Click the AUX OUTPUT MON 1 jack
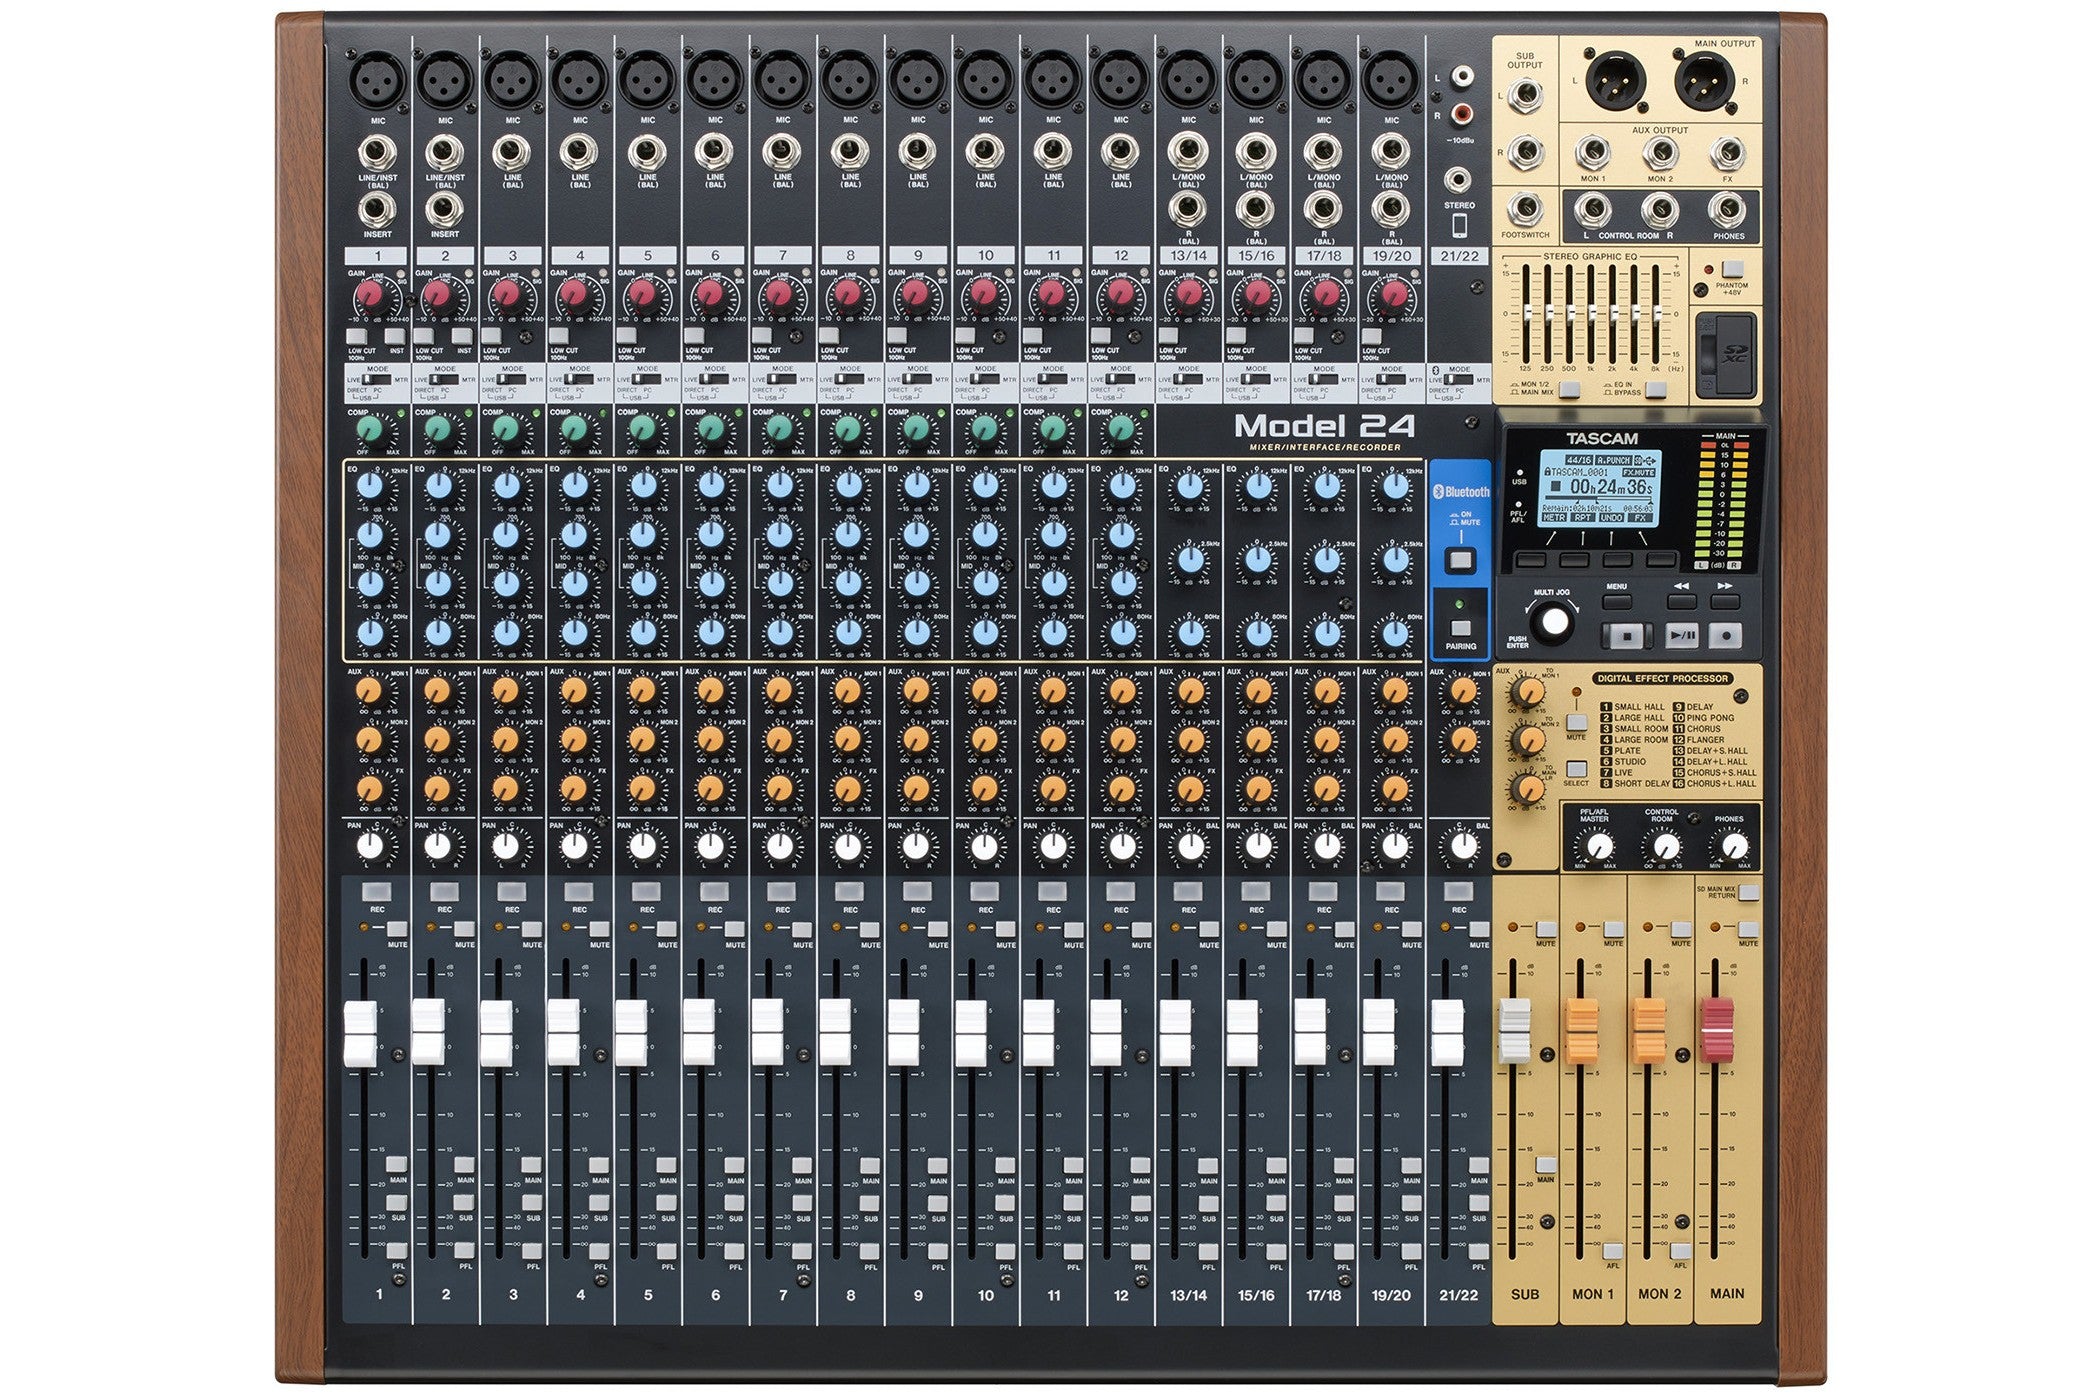The width and height of the screenshot is (2100, 1400). click(x=1592, y=154)
